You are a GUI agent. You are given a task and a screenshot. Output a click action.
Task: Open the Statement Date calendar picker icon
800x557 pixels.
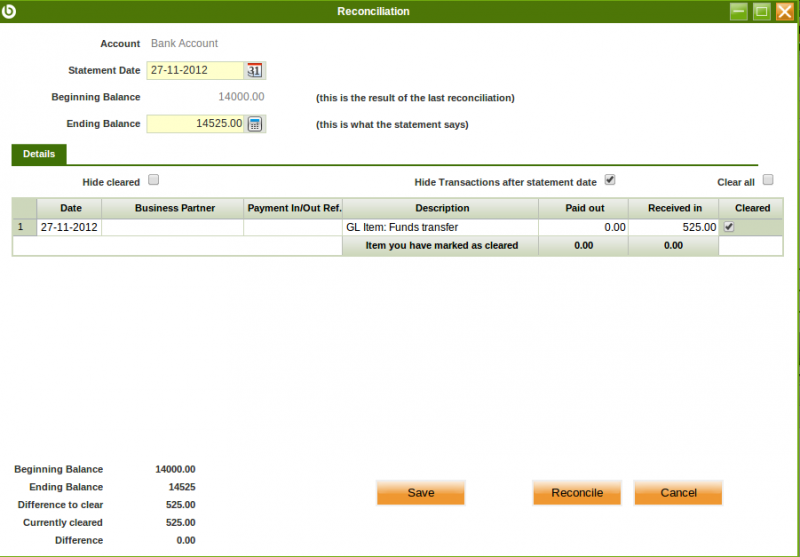pyautogui.click(x=255, y=70)
